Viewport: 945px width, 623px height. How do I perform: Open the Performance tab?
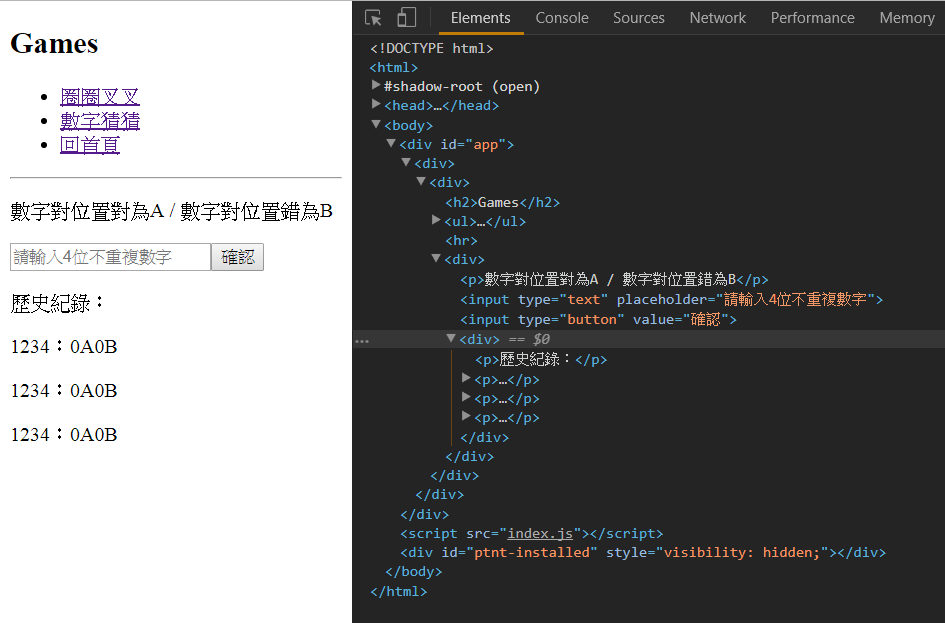coord(812,18)
